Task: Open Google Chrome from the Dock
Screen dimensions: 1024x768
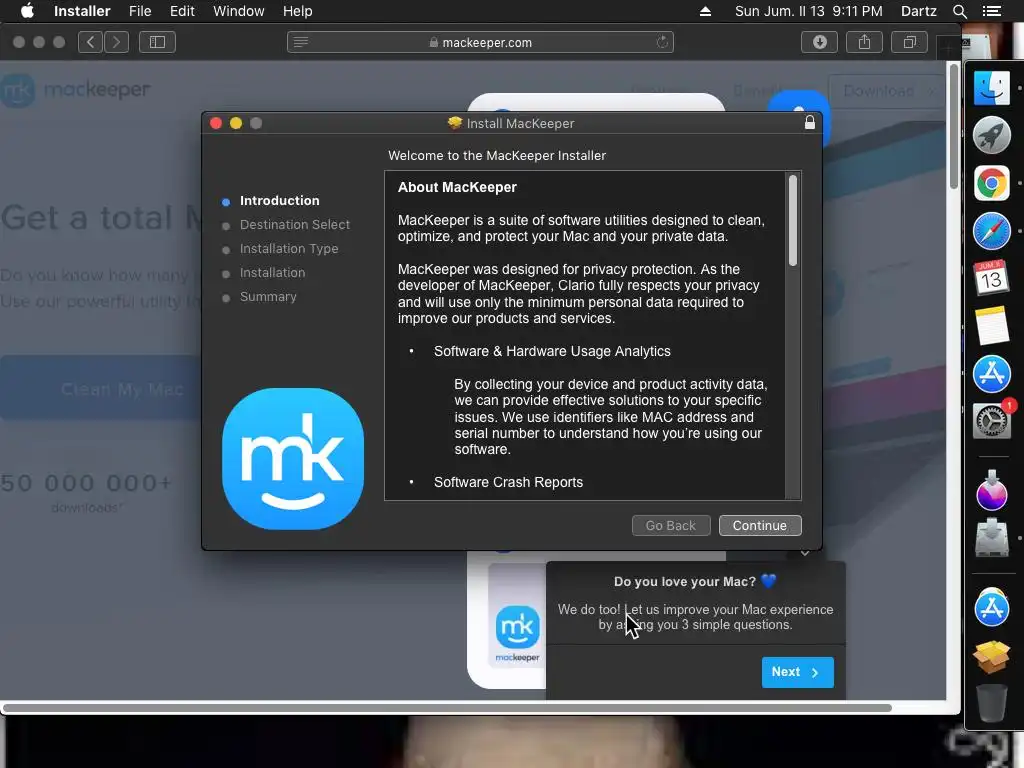Action: (991, 183)
